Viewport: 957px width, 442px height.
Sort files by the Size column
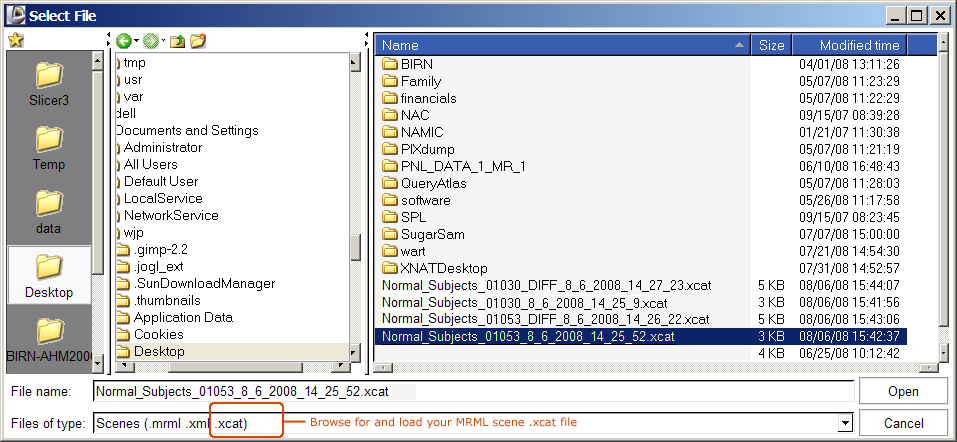pos(771,45)
